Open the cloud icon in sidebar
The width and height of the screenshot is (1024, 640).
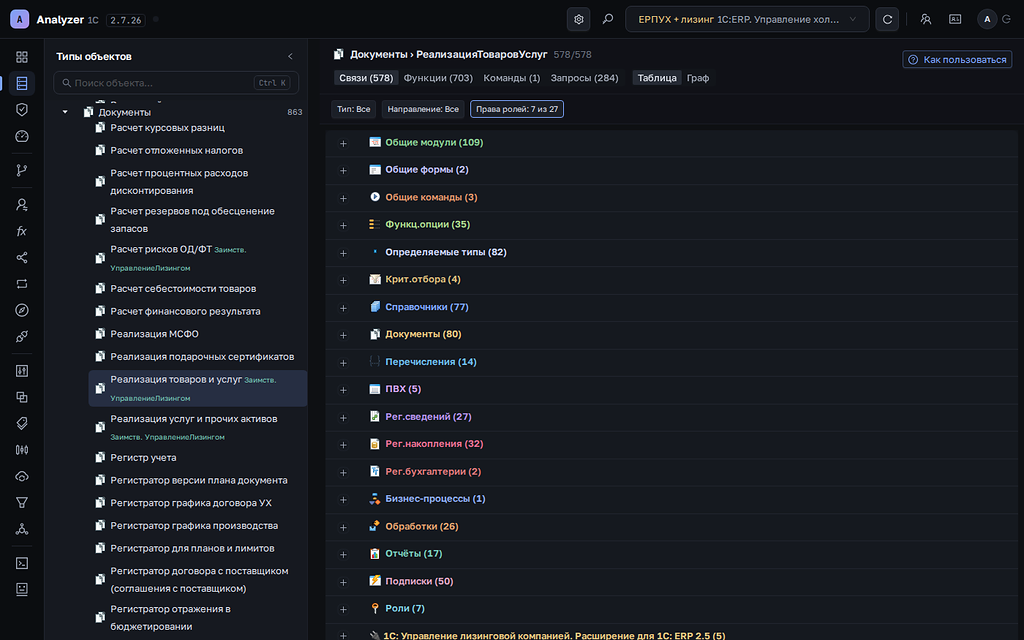(22, 476)
